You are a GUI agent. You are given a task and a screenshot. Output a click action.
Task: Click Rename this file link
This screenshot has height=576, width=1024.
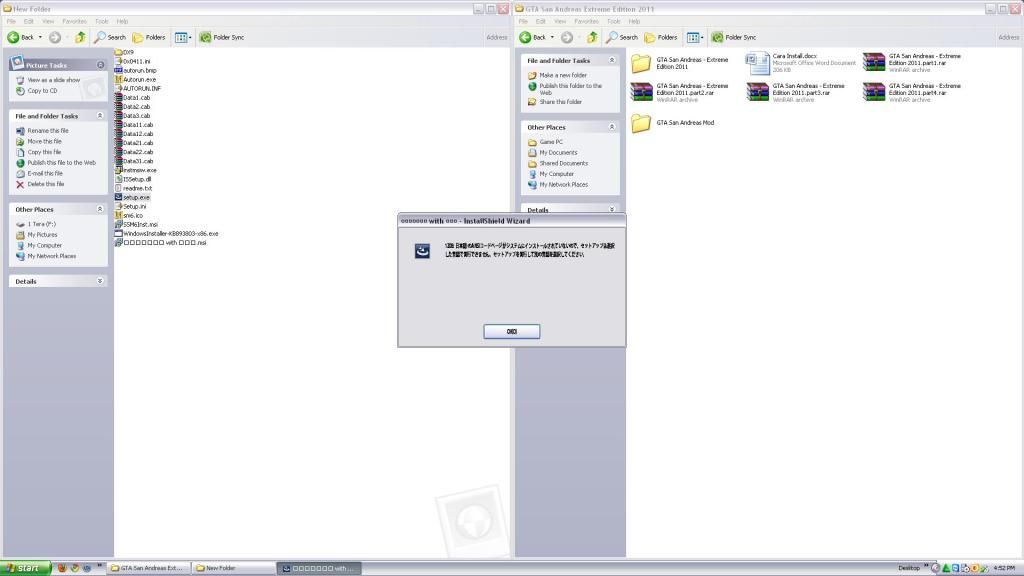(x=48, y=131)
